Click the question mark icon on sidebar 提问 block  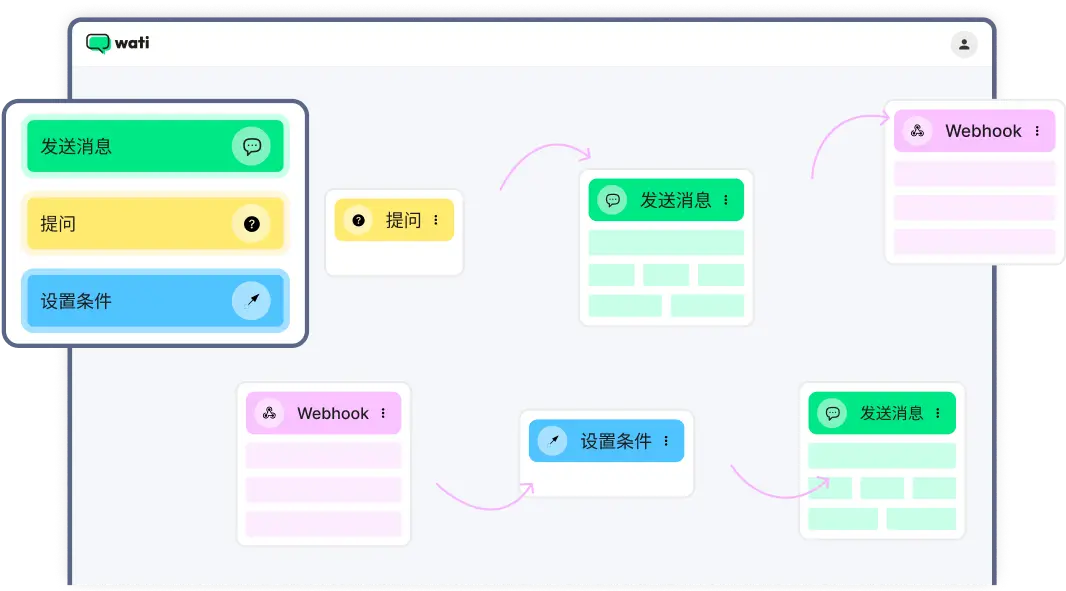click(253, 223)
